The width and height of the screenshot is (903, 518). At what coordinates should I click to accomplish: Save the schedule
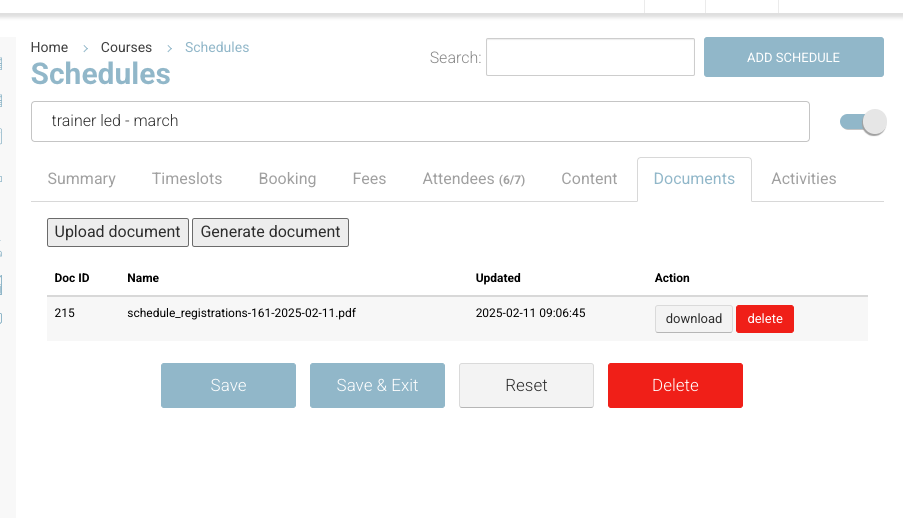228,385
